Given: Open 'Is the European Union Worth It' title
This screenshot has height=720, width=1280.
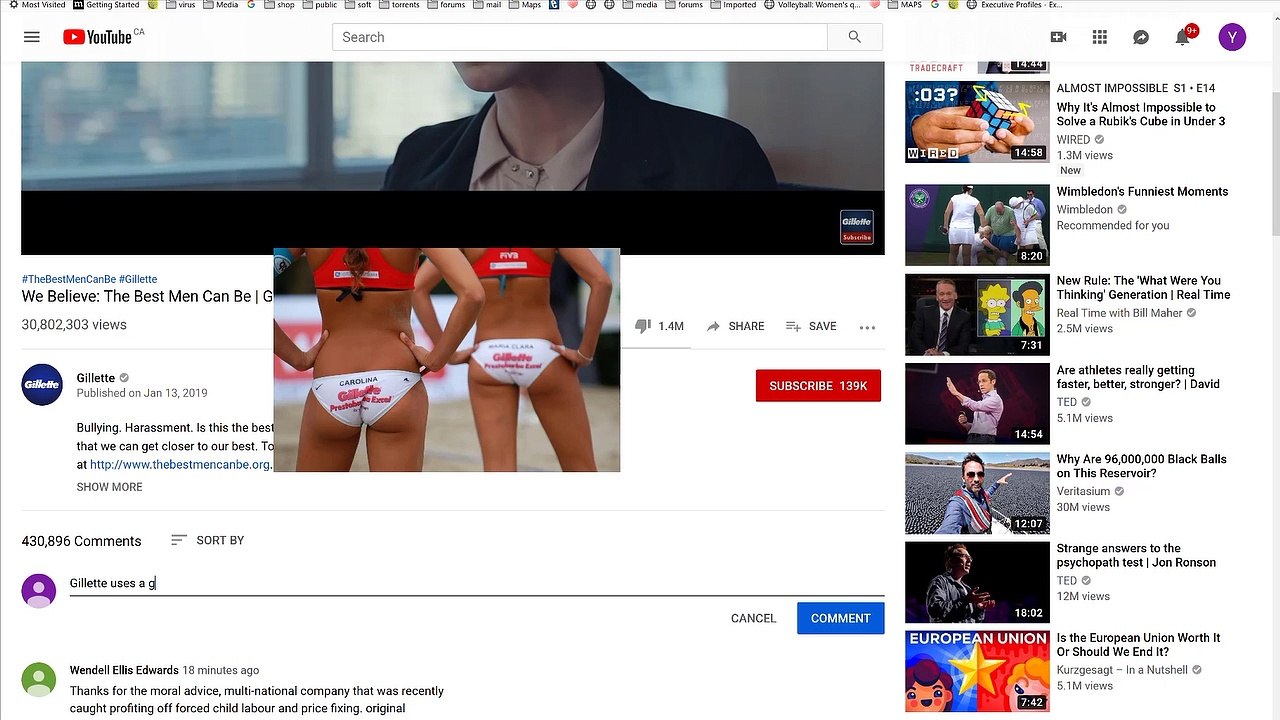Looking at the screenshot, I should (x=1139, y=644).
